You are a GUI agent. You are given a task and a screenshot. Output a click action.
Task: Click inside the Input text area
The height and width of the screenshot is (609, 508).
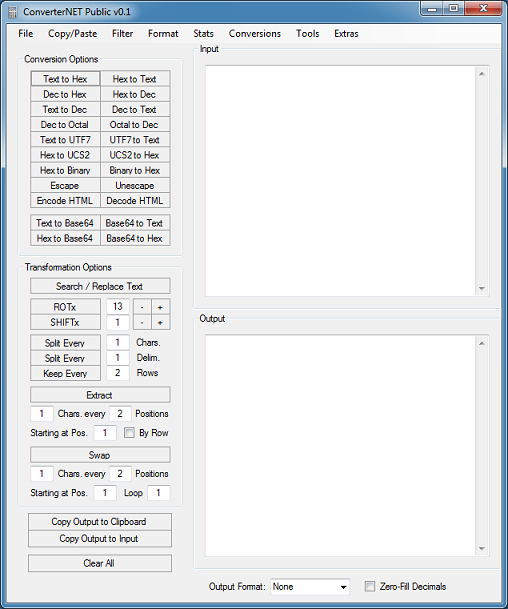coord(340,181)
